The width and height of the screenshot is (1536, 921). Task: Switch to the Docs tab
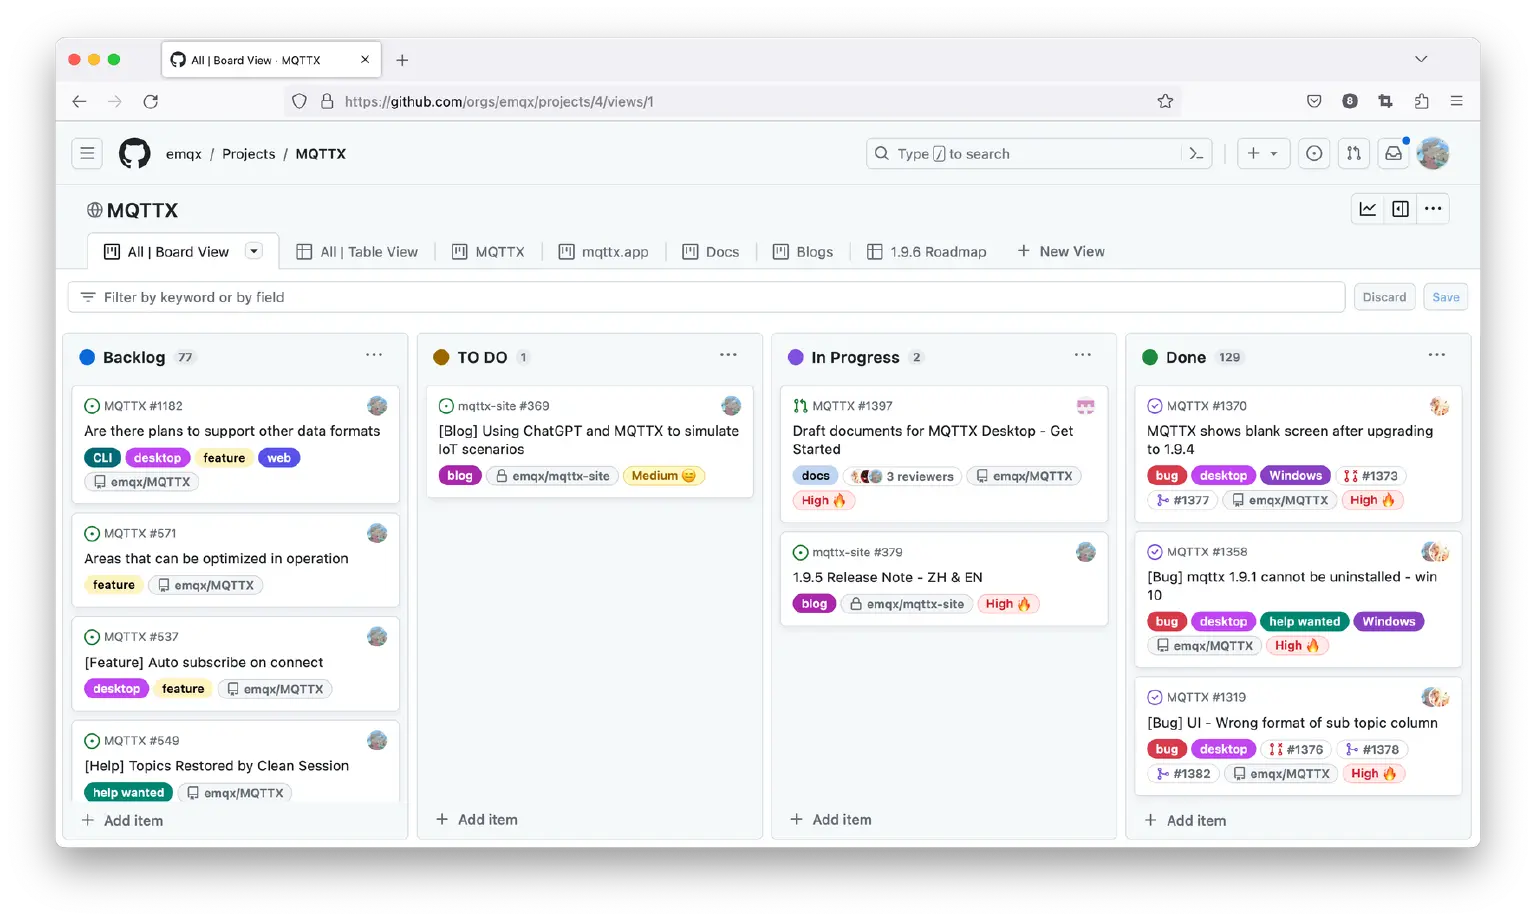pyautogui.click(x=711, y=251)
